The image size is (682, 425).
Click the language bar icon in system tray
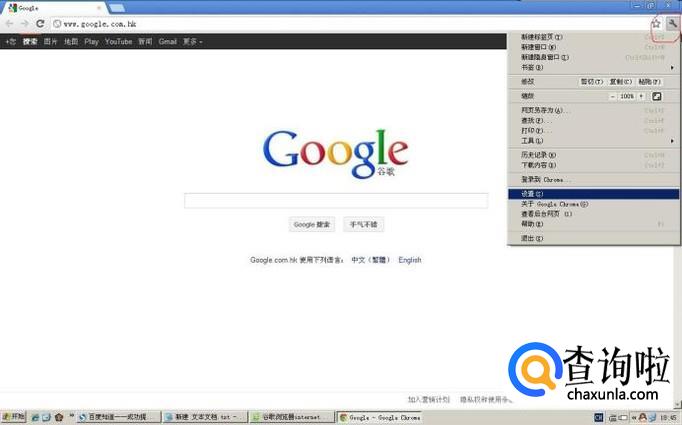tap(598, 418)
